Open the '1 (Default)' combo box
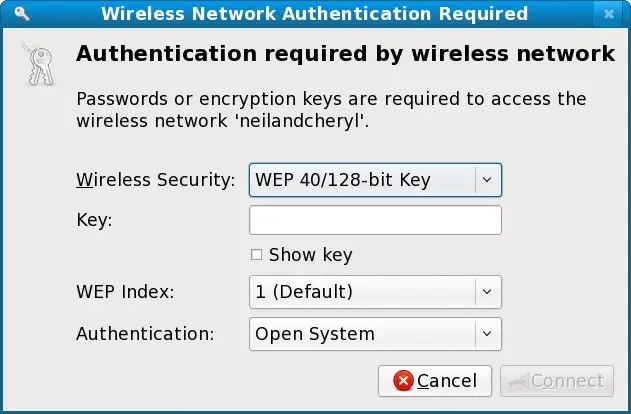This screenshot has height=414, width=631. tap(361, 292)
